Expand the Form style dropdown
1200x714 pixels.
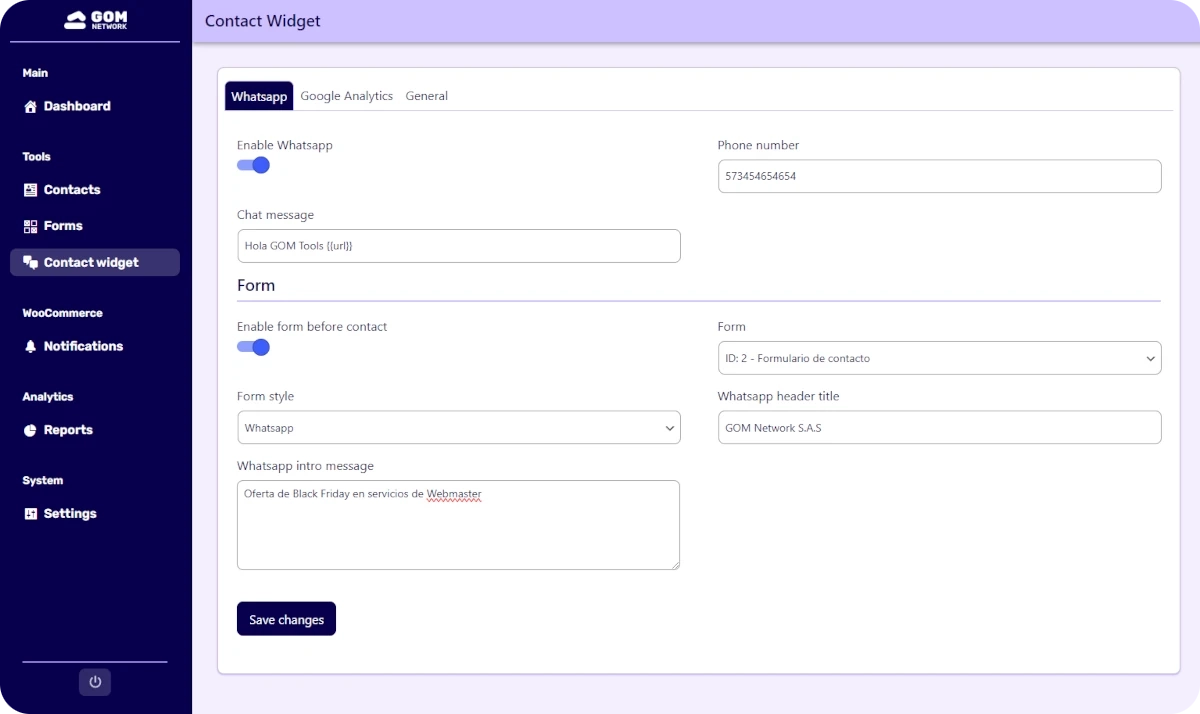tap(458, 428)
